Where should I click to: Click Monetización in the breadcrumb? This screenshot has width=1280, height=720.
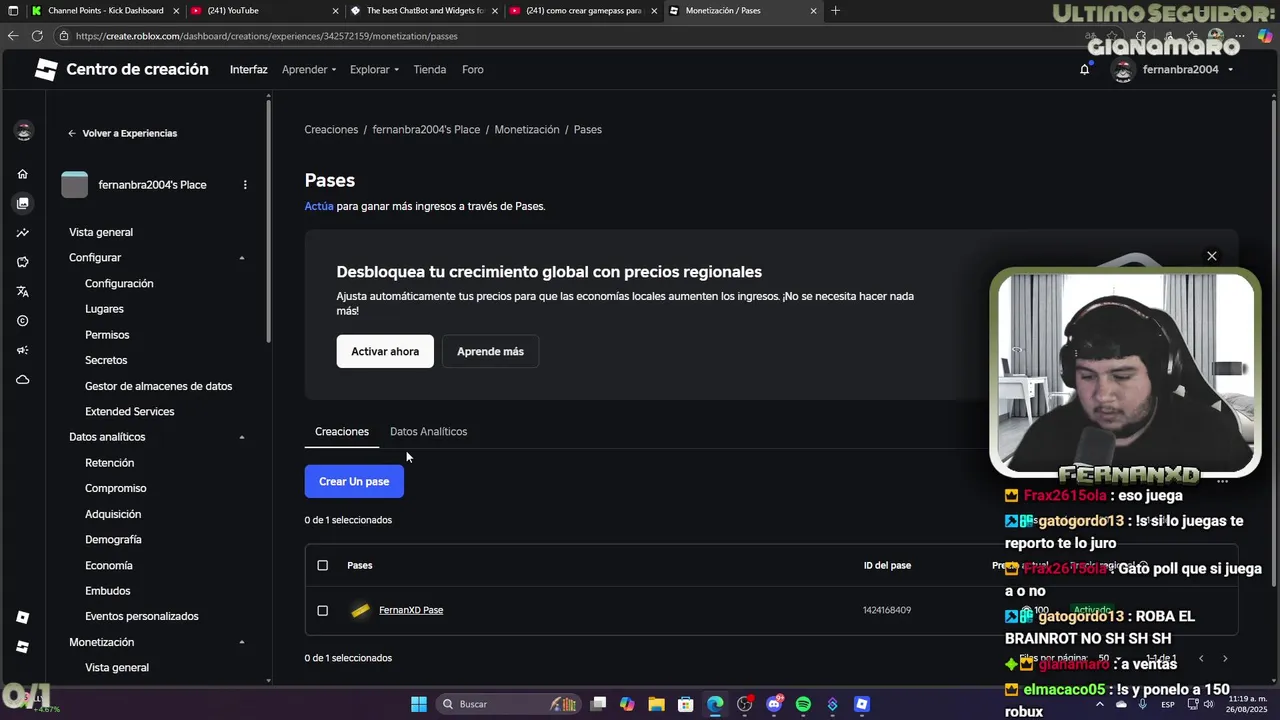[x=527, y=130]
